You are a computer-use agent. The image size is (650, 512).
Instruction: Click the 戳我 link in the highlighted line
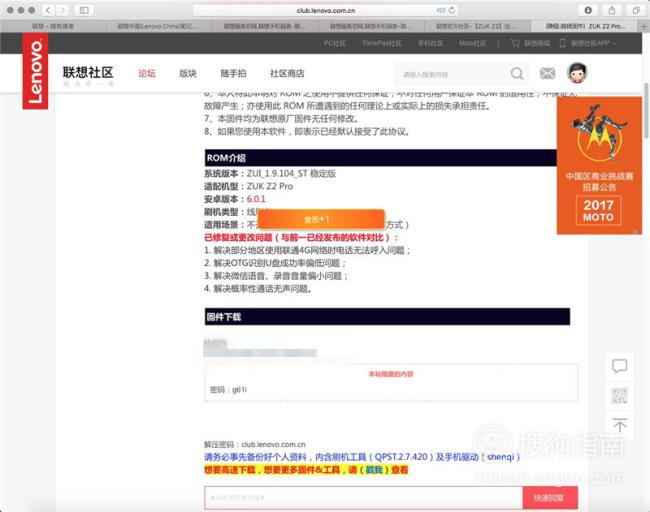tap(374, 470)
